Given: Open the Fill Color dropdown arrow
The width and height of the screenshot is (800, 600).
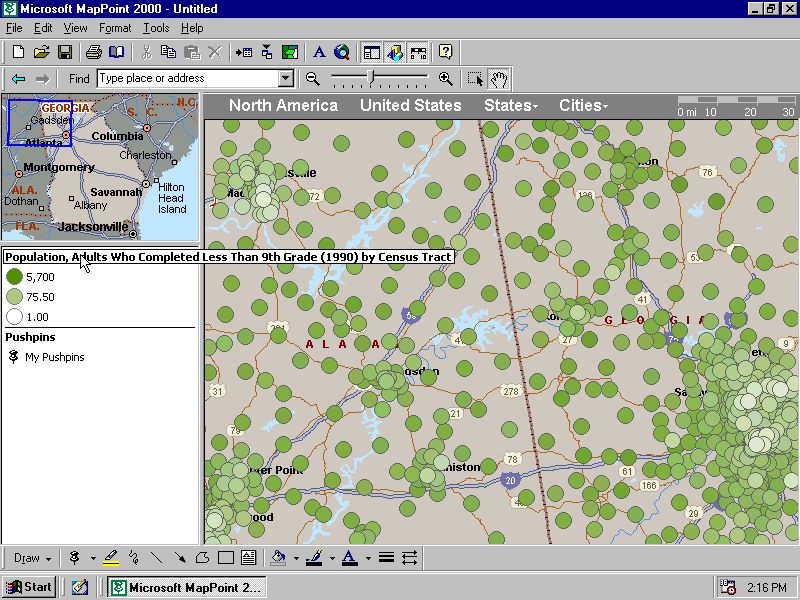Looking at the screenshot, I should (x=296, y=558).
